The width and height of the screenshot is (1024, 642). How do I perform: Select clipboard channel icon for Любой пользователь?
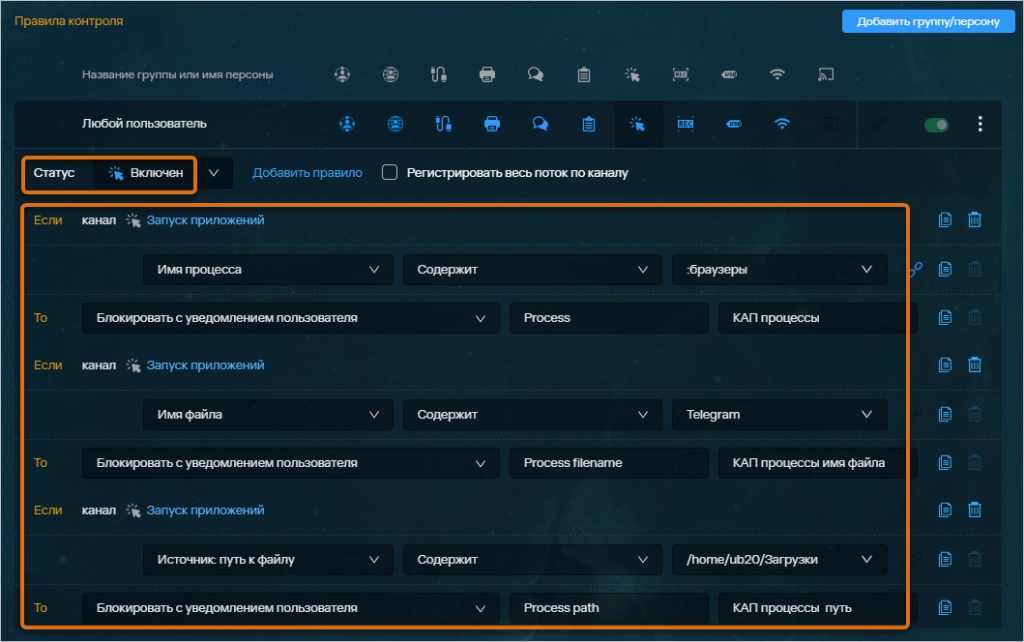click(589, 124)
